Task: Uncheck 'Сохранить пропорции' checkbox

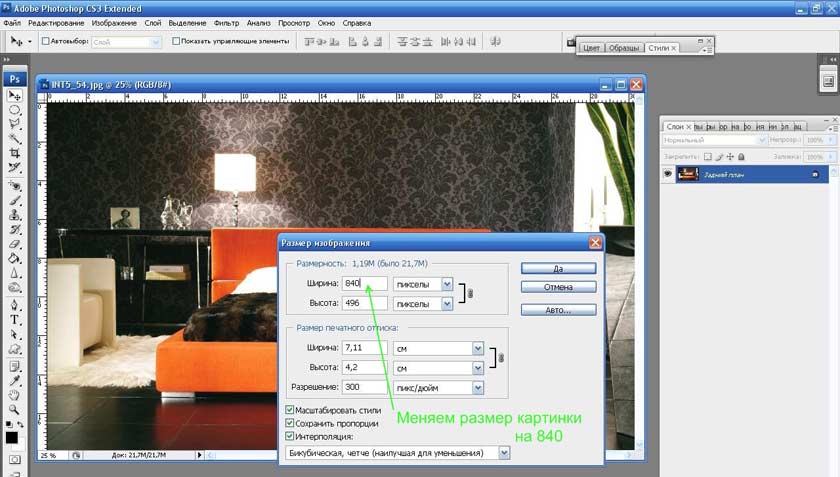Action: (290, 423)
